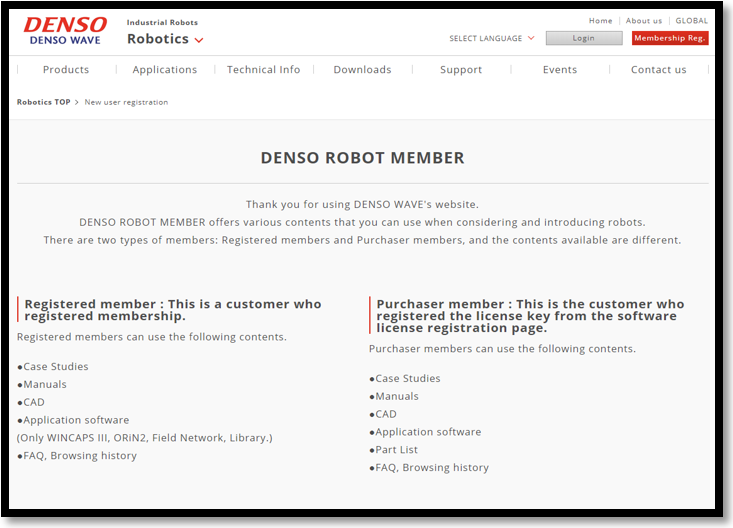
Task: Go to the Home link
Action: (600, 21)
